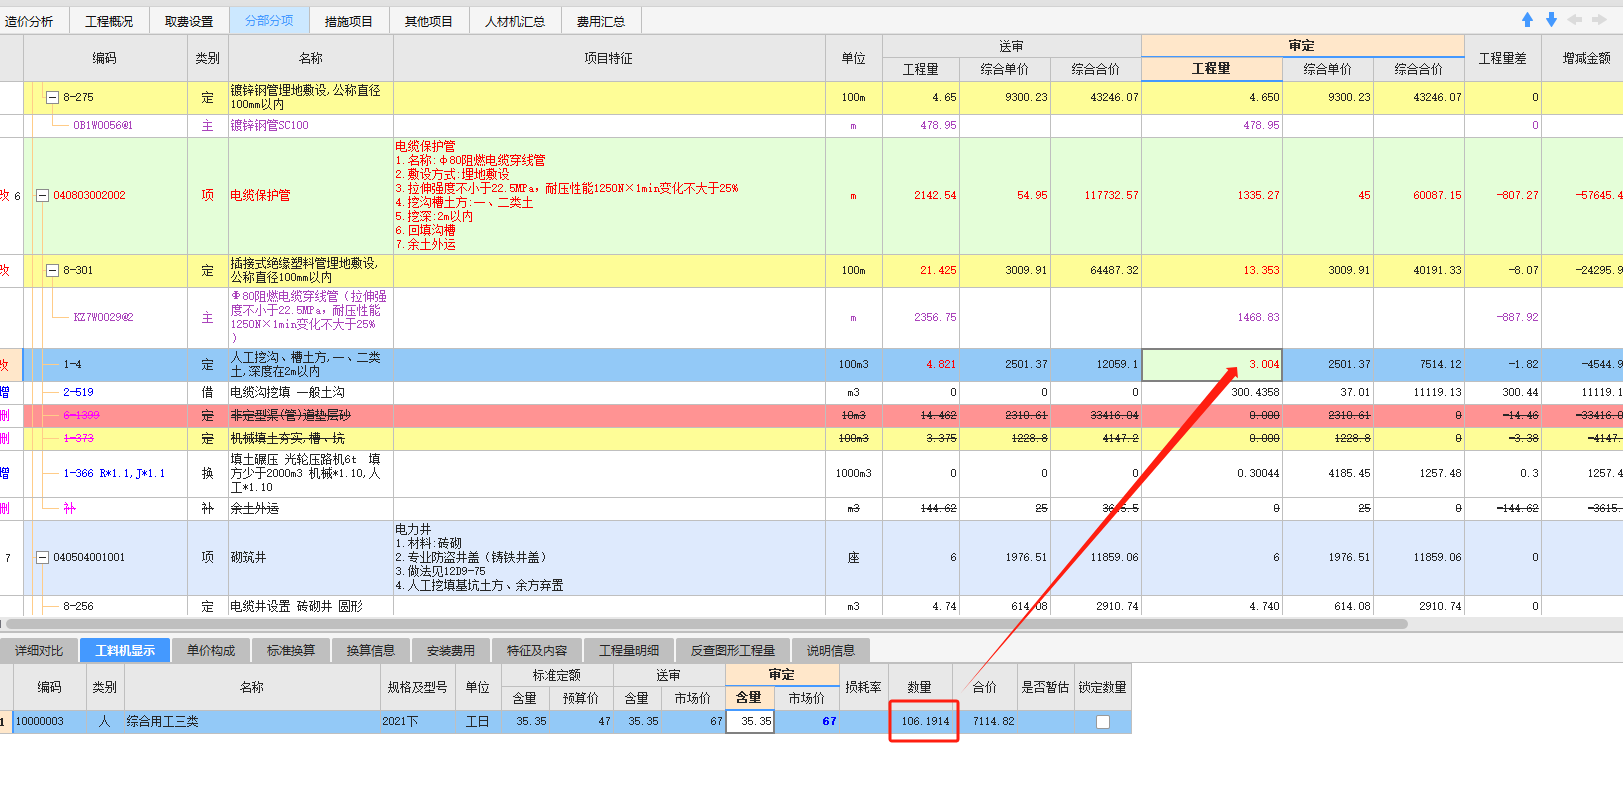Click the 综合合价 value 117732.57
Image resolution: width=1623 pixels, height=803 pixels.
[1111, 196]
